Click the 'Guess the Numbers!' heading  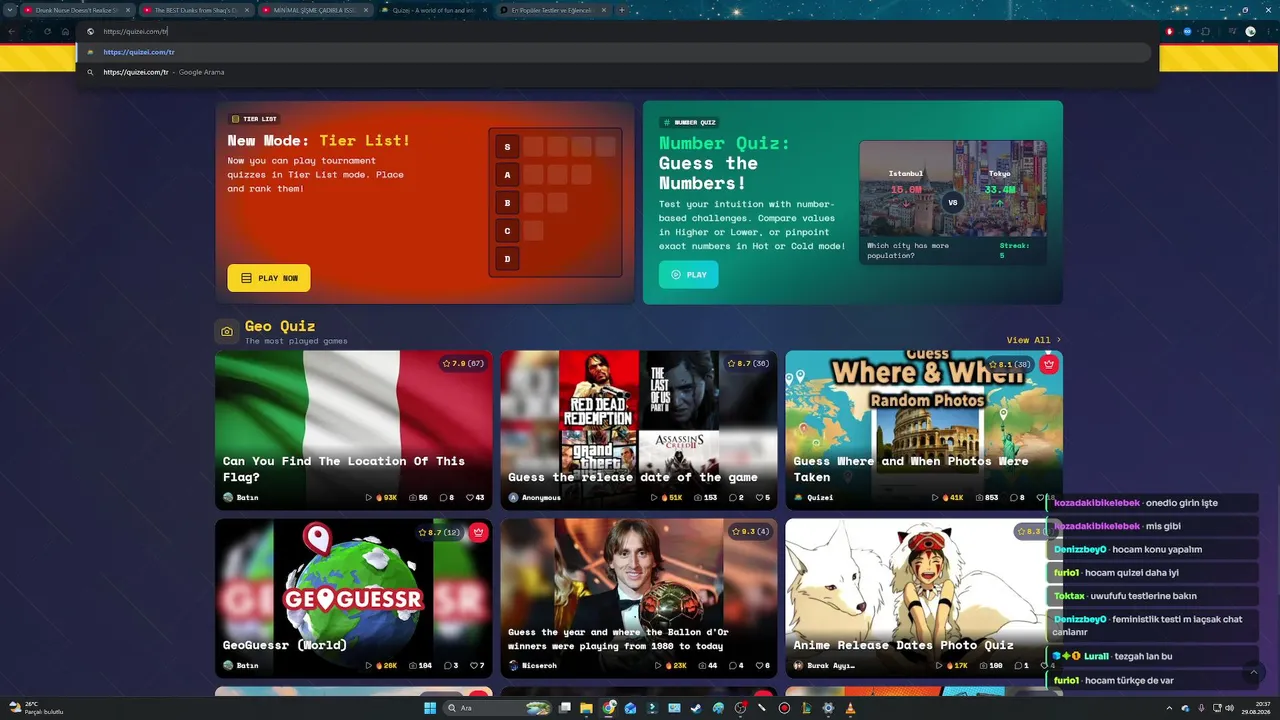click(708, 173)
